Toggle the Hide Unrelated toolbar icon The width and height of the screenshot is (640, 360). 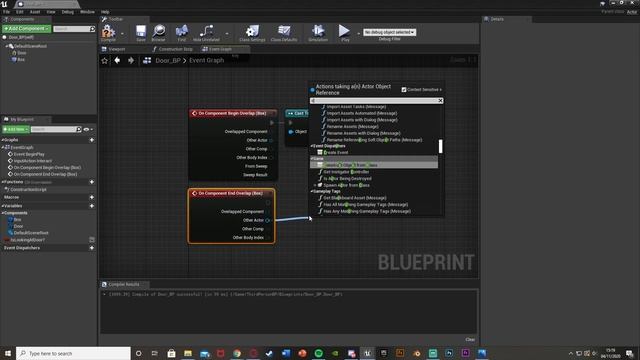pos(206,31)
